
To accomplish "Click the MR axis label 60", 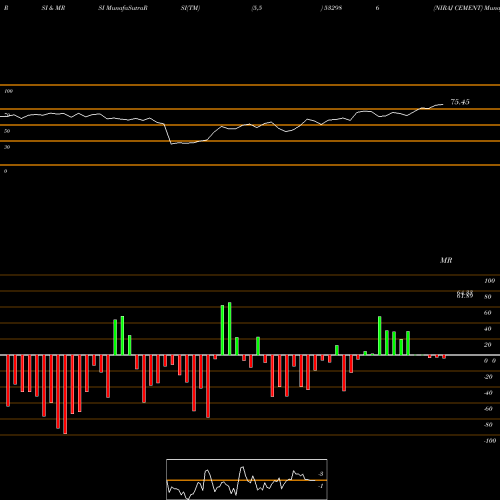I will coord(488,313).
